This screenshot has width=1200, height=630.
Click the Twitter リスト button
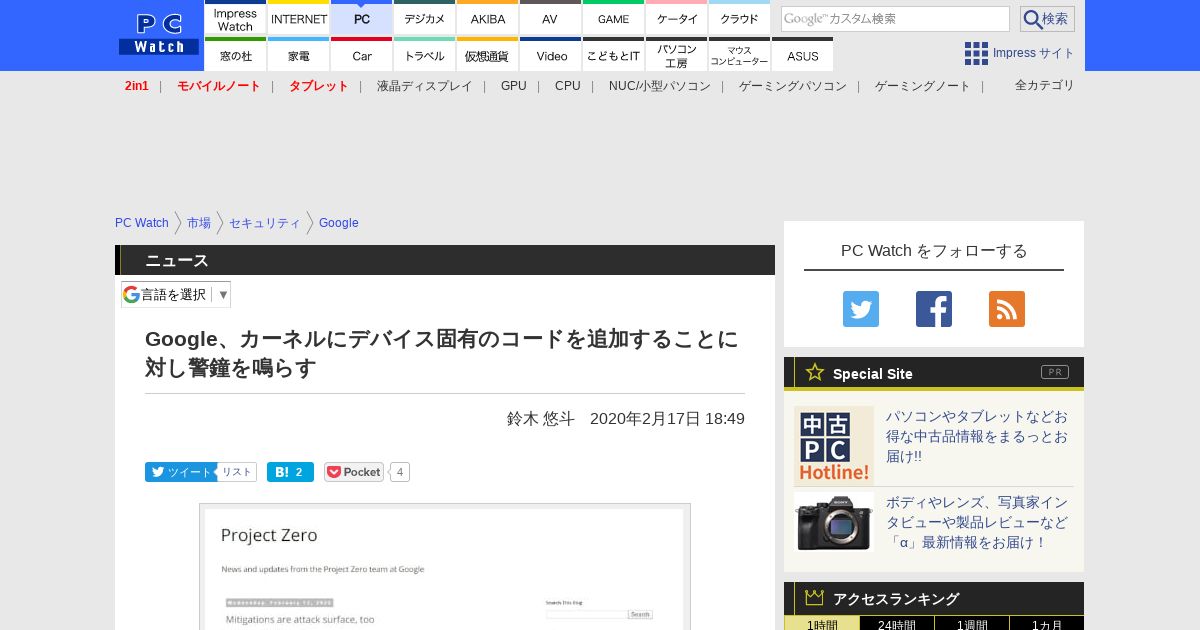coord(237,472)
